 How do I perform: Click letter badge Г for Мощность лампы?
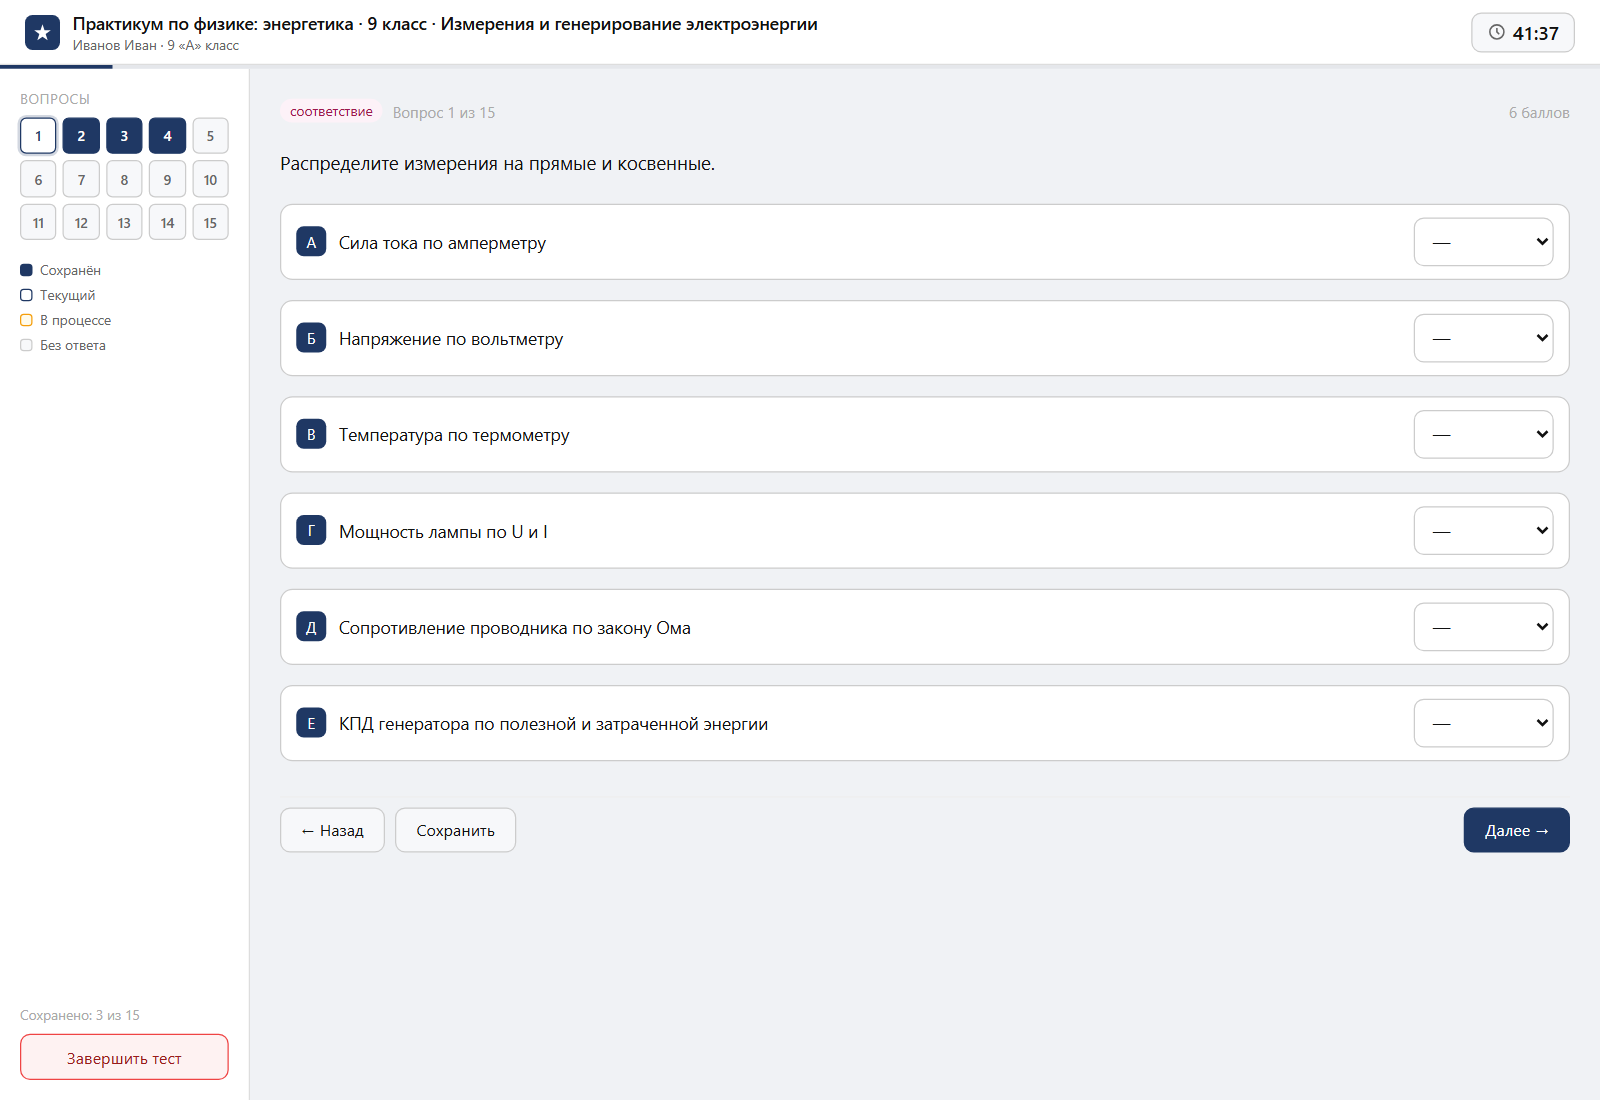coord(311,531)
